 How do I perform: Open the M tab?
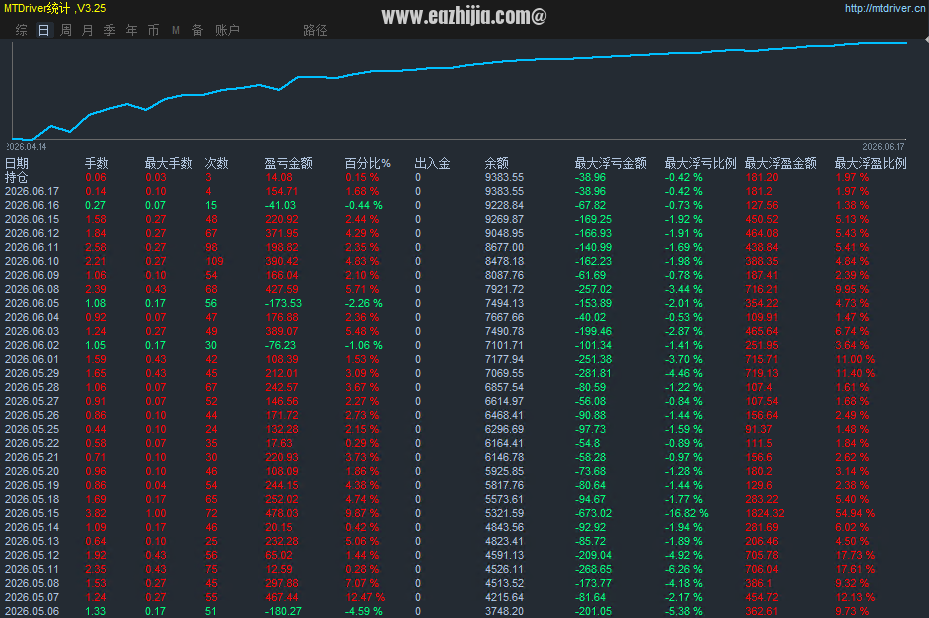click(x=176, y=30)
